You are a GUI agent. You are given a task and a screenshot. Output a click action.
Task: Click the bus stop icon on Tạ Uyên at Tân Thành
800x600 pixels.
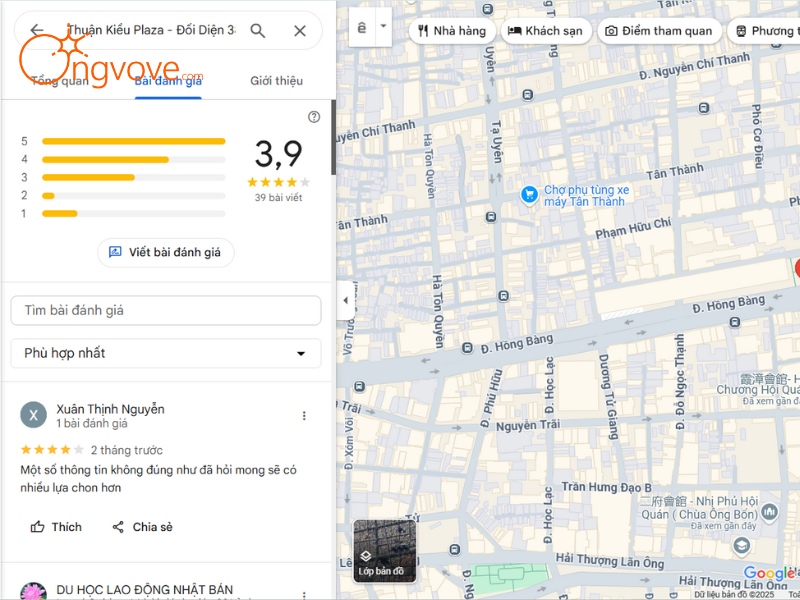(491, 217)
